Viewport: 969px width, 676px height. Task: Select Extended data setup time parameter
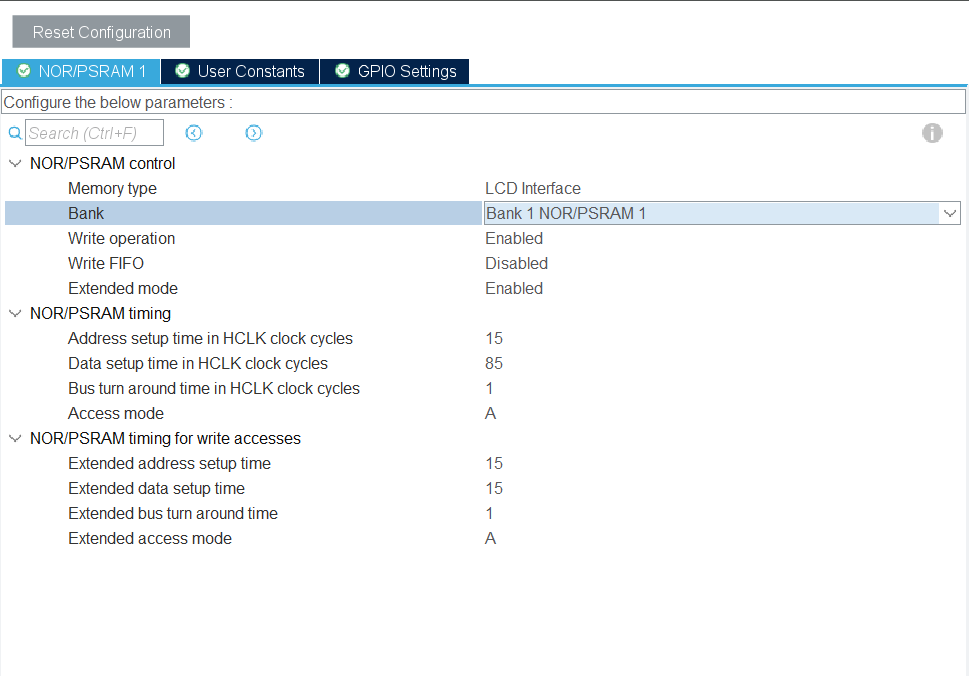156,489
